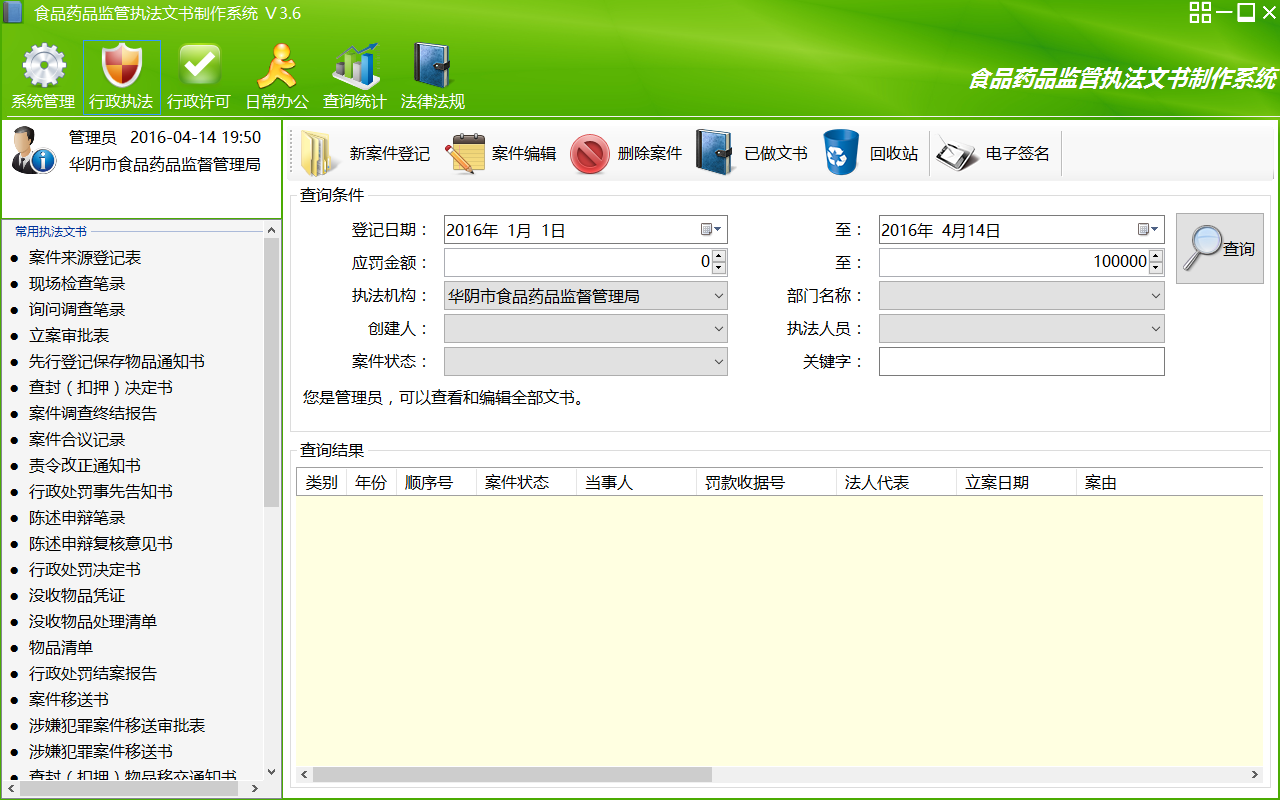Expand the 案件状态 dropdown
Viewport: 1280px width, 800px height.
(x=718, y=362)
